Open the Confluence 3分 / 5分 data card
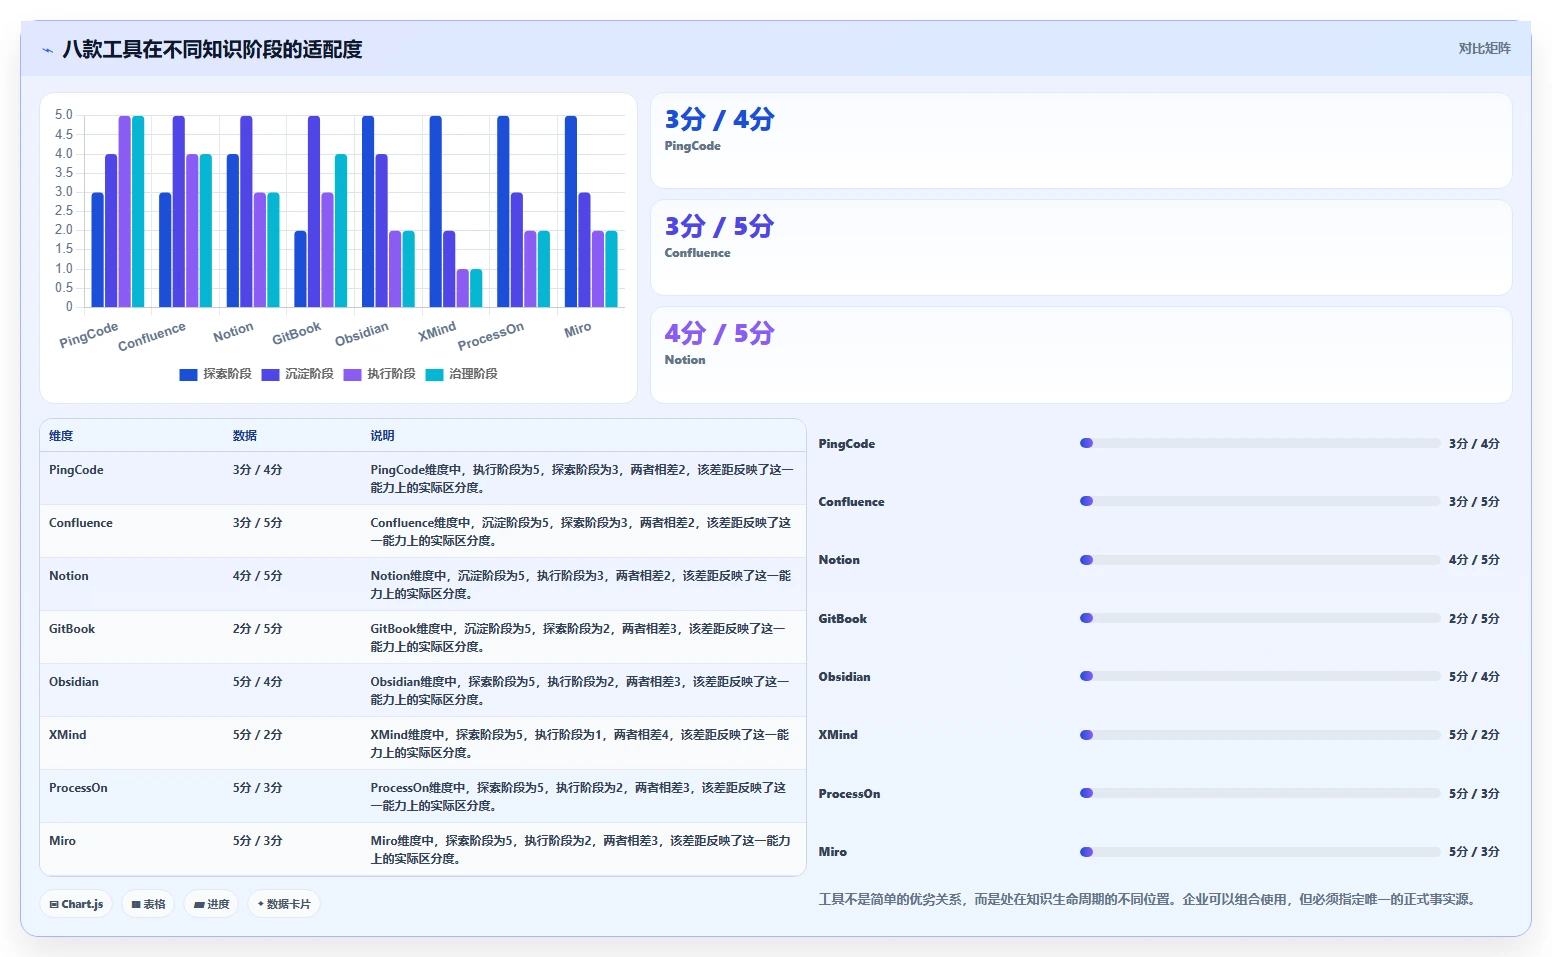The width and height of the screenshot is (1552, 957). click(1081, 248)
